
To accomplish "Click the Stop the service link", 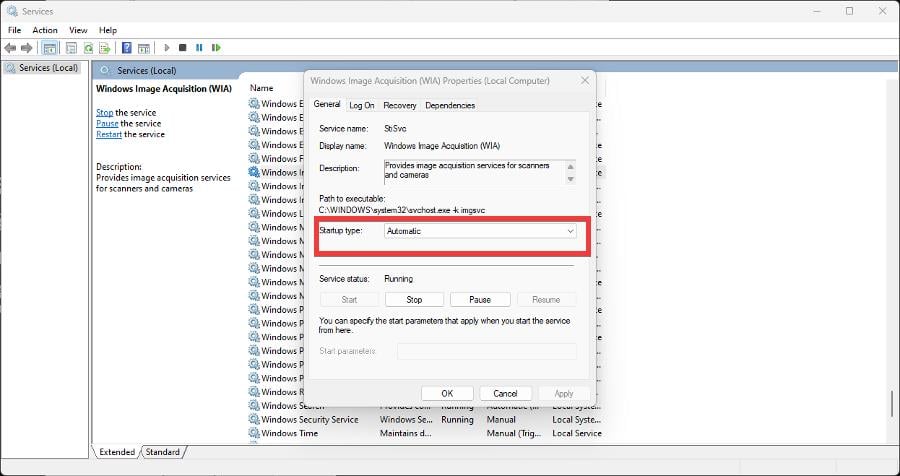I will tap(104, 113).
